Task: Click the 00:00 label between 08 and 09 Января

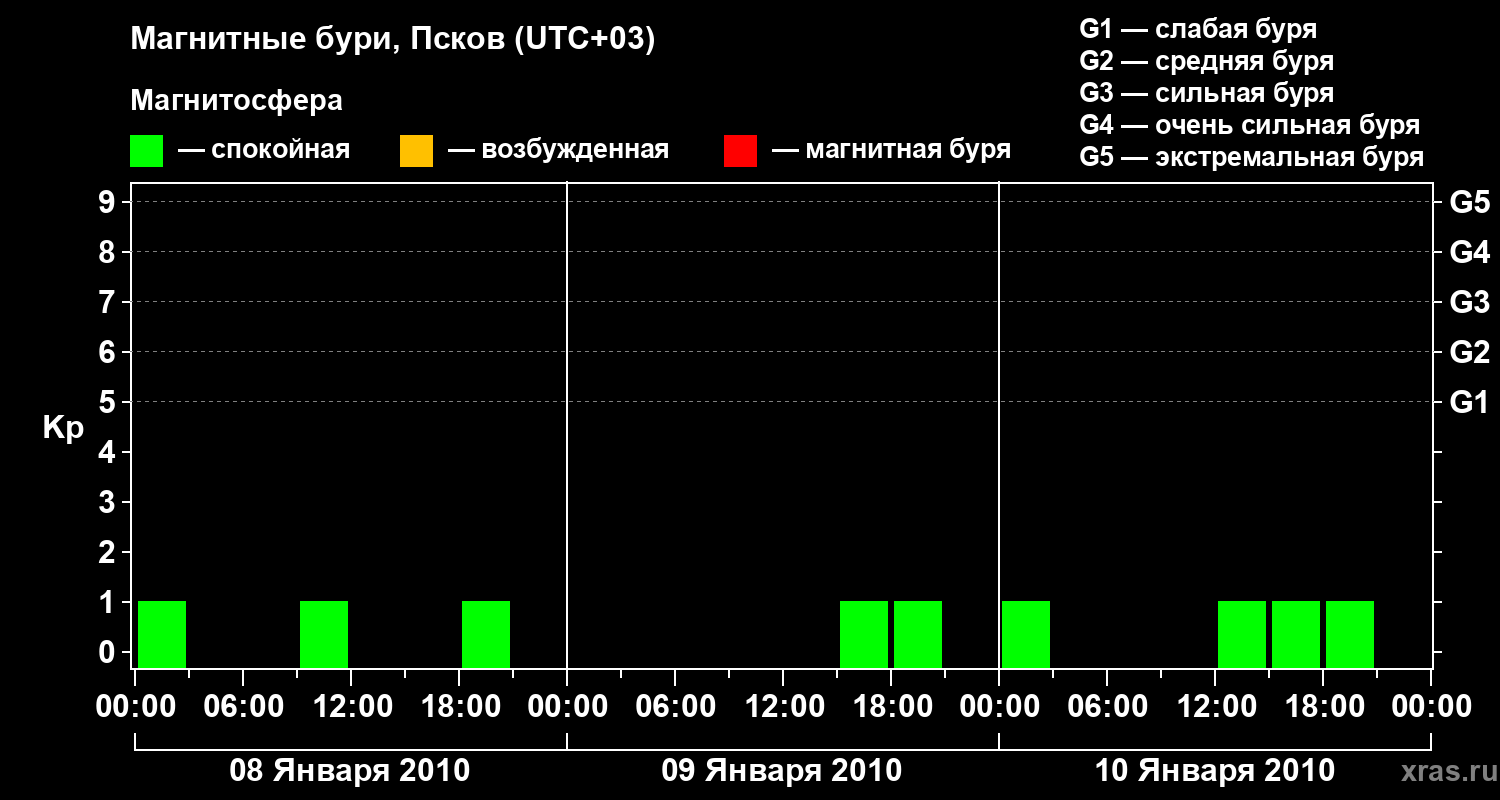Action: coord(567,707)
